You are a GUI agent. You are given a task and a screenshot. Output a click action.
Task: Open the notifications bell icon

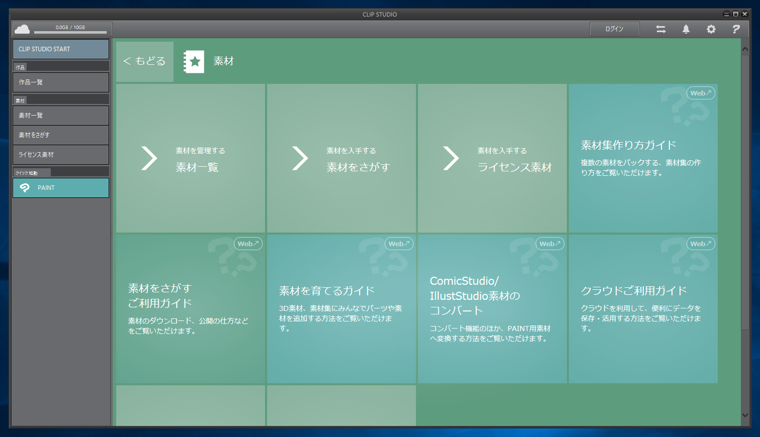(686, 29)
